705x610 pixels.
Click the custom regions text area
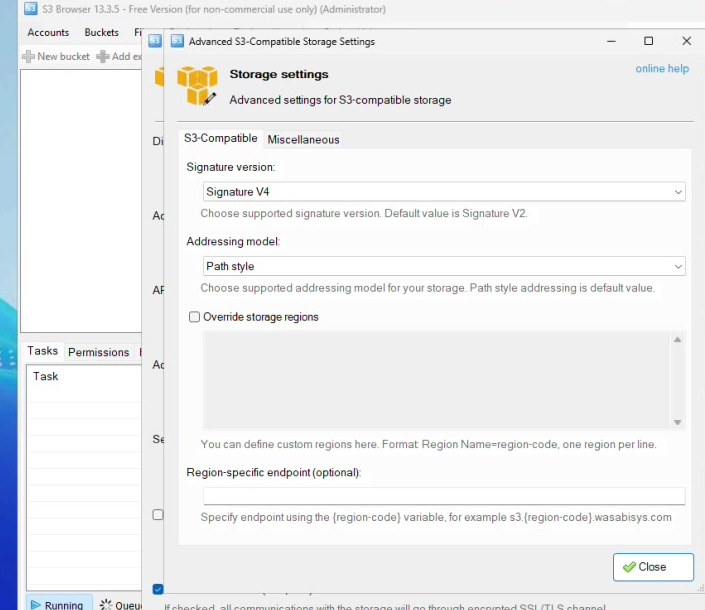(x=437, y=380)
